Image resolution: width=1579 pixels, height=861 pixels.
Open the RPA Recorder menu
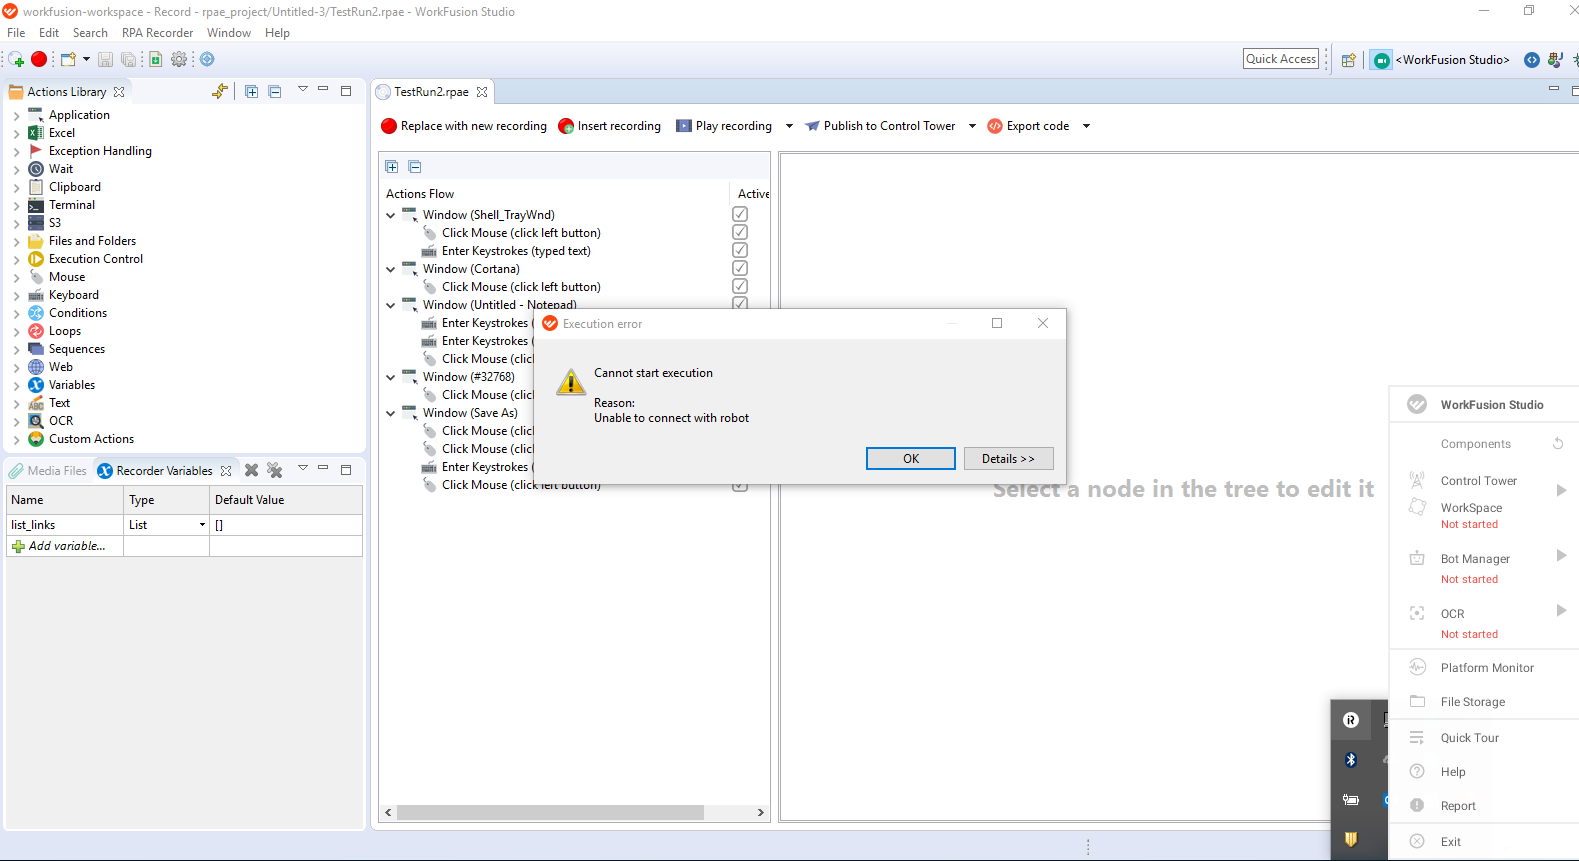click(157, 33)
